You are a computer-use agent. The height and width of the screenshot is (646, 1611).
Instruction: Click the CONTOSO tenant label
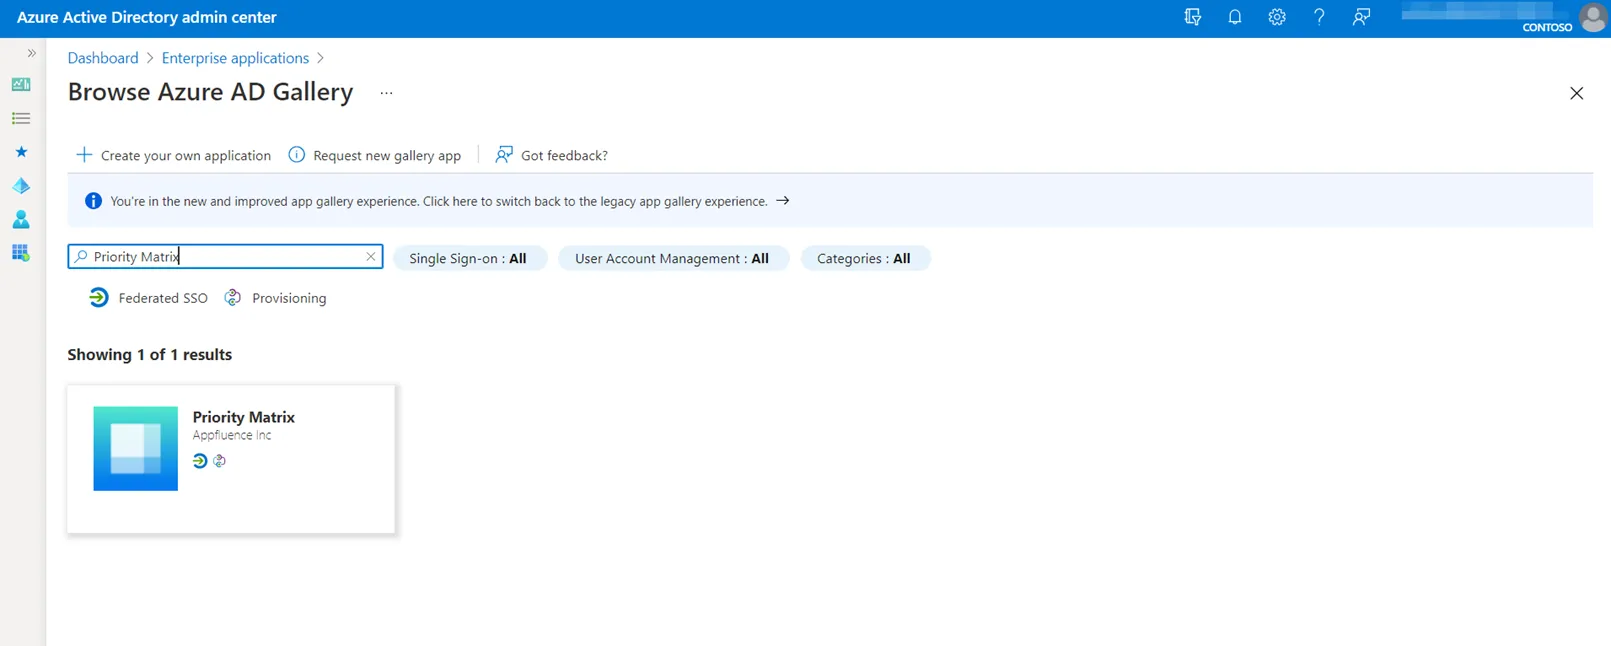click(1547, 27)
